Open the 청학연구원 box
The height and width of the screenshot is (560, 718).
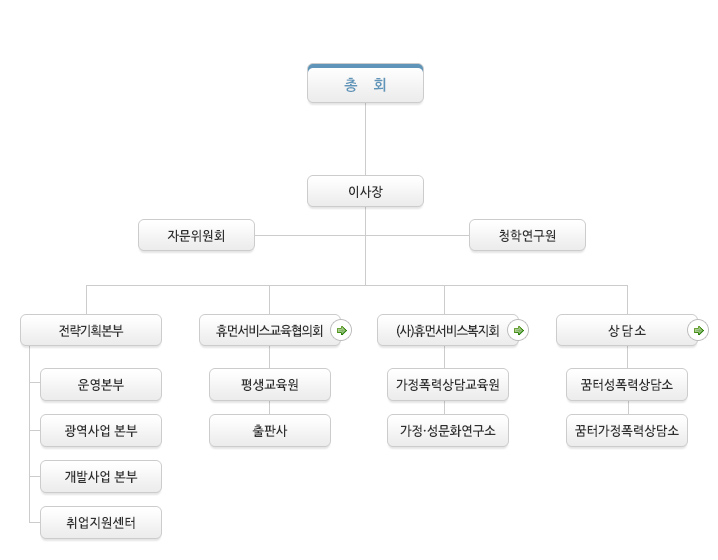[527, 236]
